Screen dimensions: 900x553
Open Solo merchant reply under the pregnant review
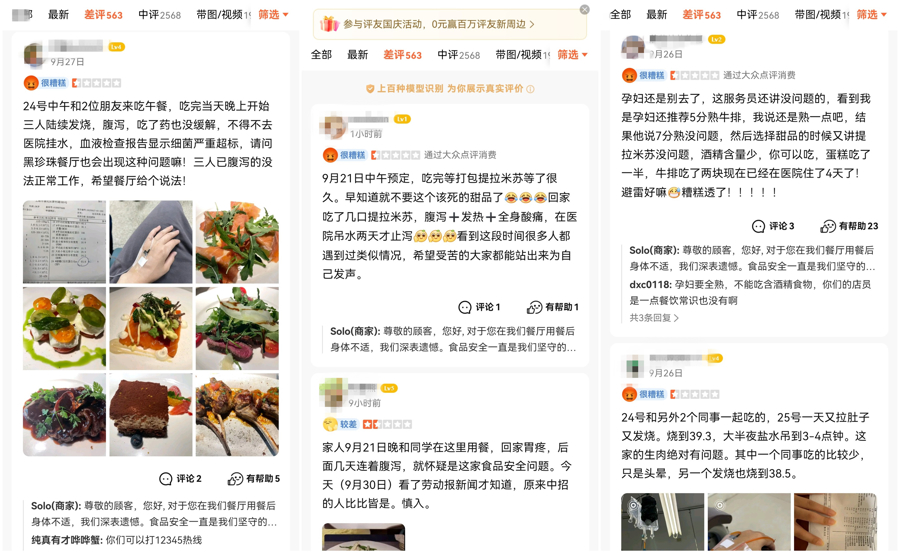[752, 258]
